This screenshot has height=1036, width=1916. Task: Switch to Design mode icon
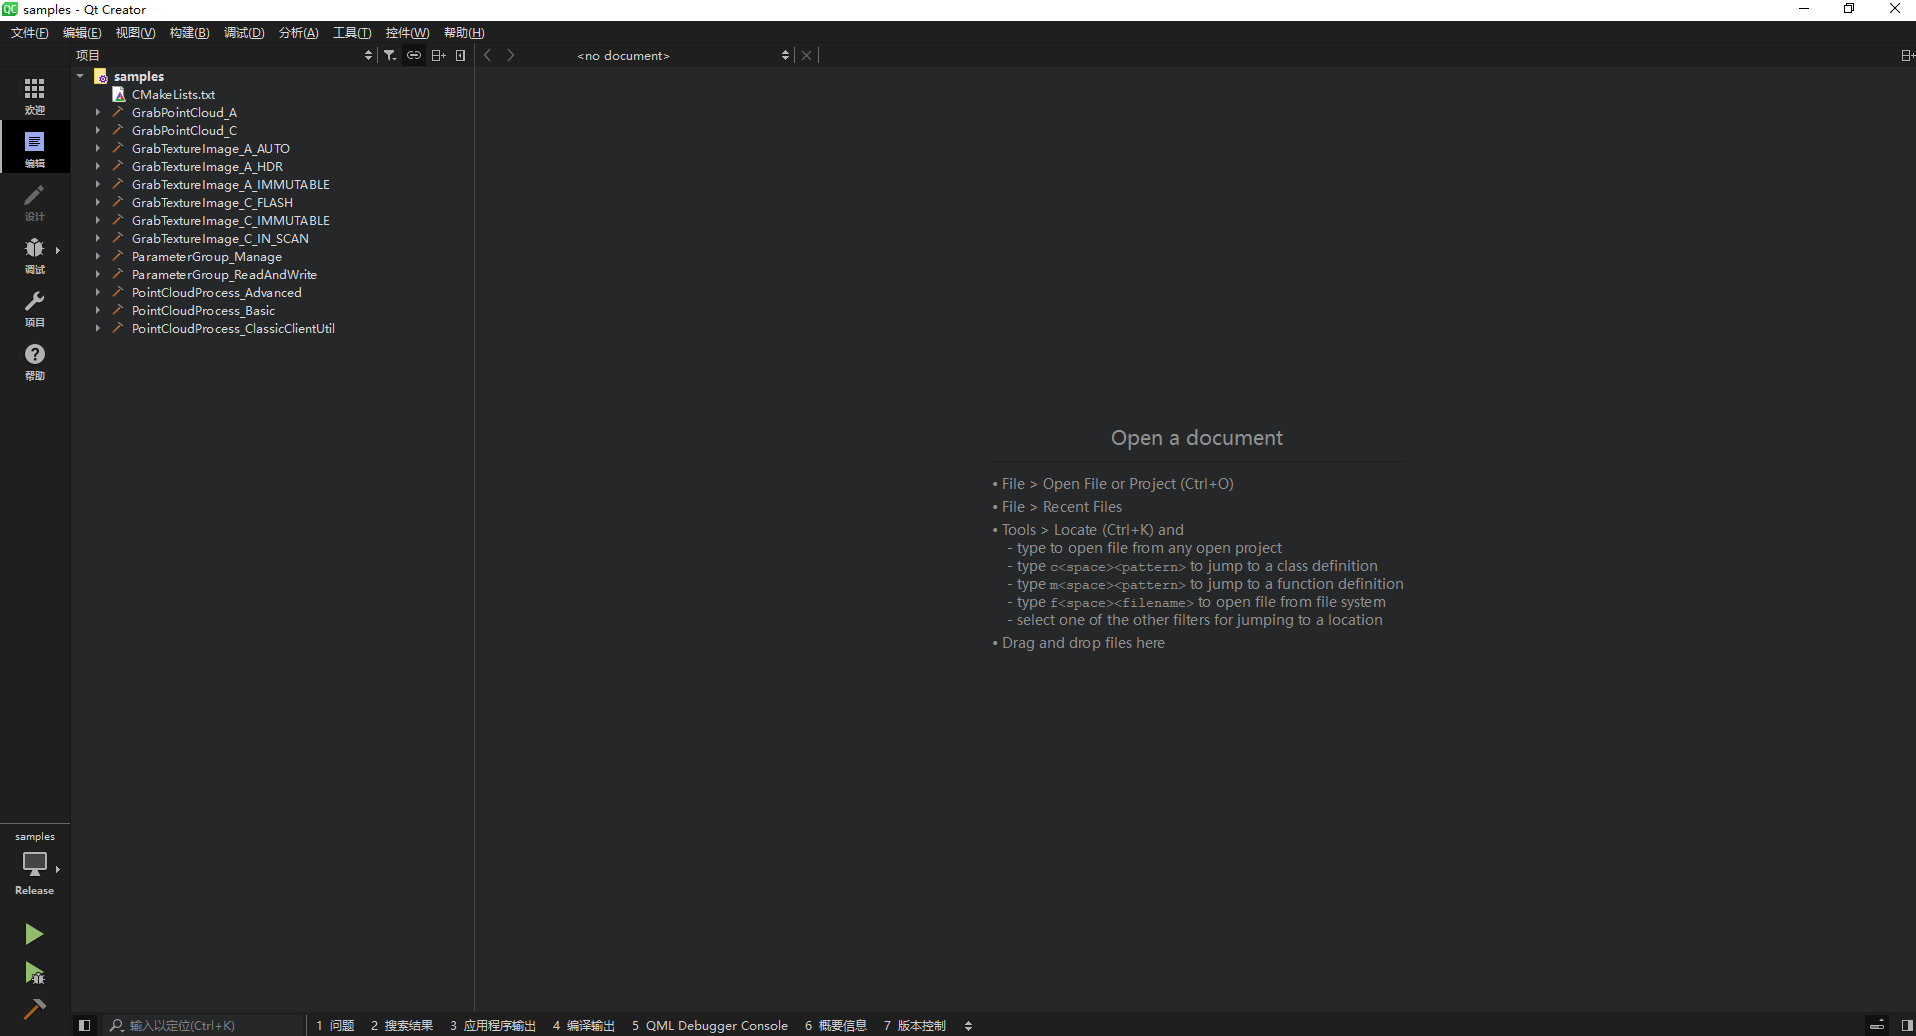coord(35,201)
